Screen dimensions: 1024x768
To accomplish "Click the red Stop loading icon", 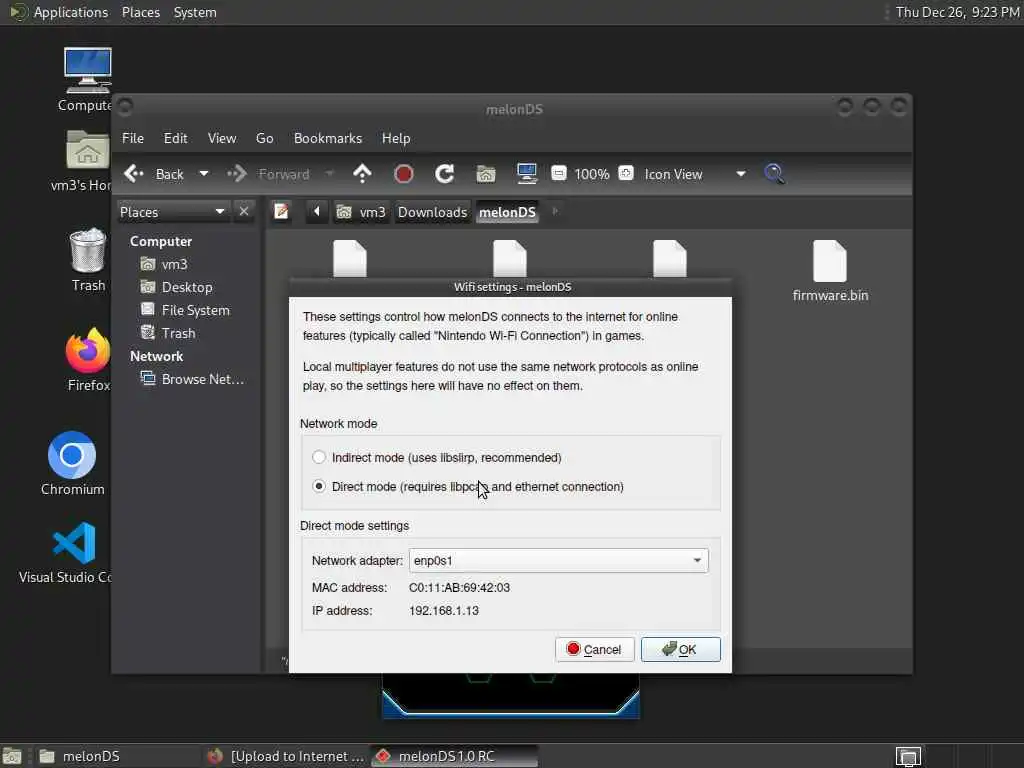I will (404, 174).
